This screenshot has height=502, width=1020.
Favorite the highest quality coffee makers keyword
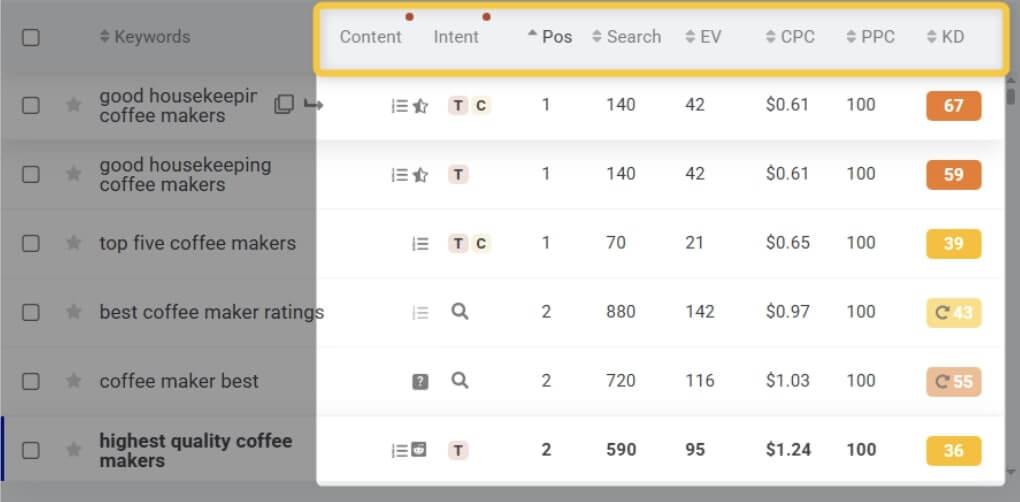click(74, 449)
